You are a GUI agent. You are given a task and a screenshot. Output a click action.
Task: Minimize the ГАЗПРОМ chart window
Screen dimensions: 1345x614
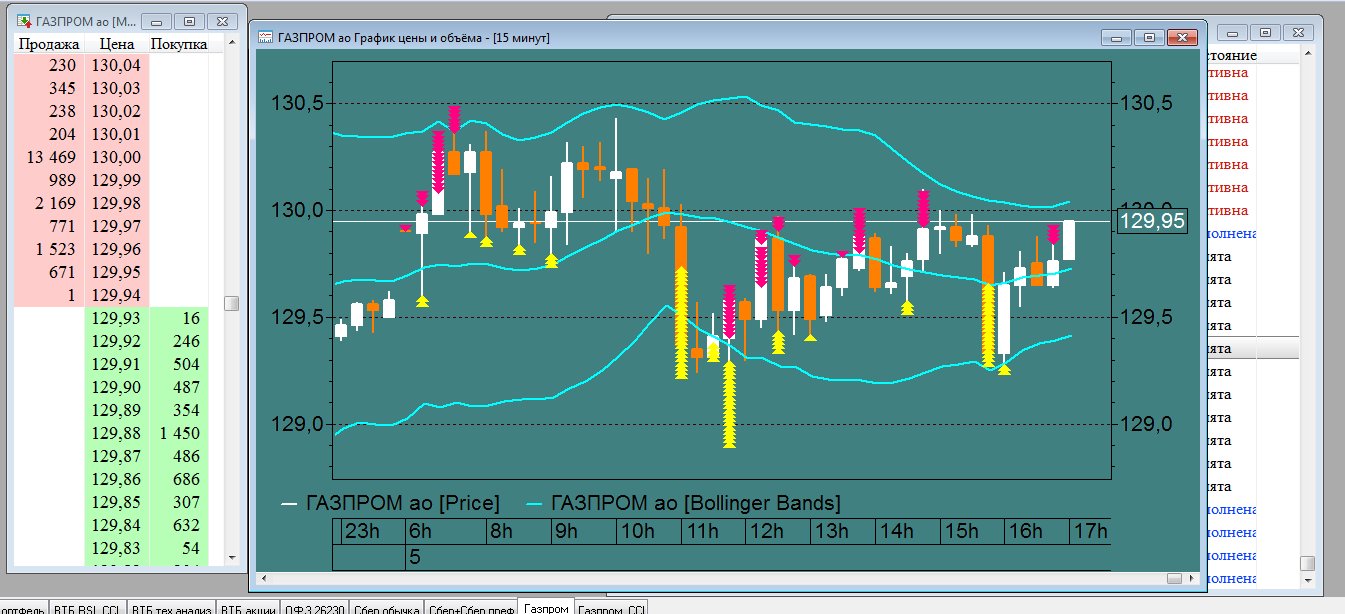[1116, 37]
